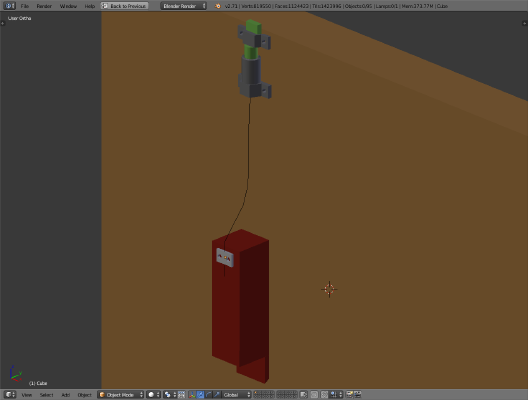Open the Blender Render engine dropdown
Viewport: 528px width, 400px height.
[184, 6]
